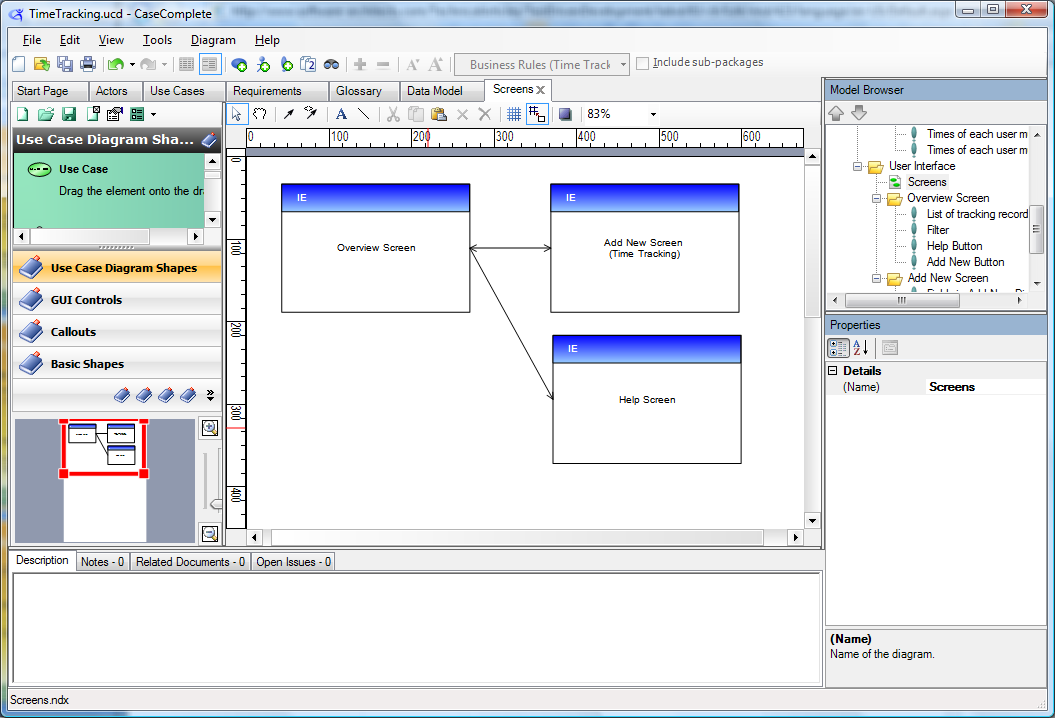
Task: Click the Add Actor toolbar icon
Action: [x=263, y=65]
